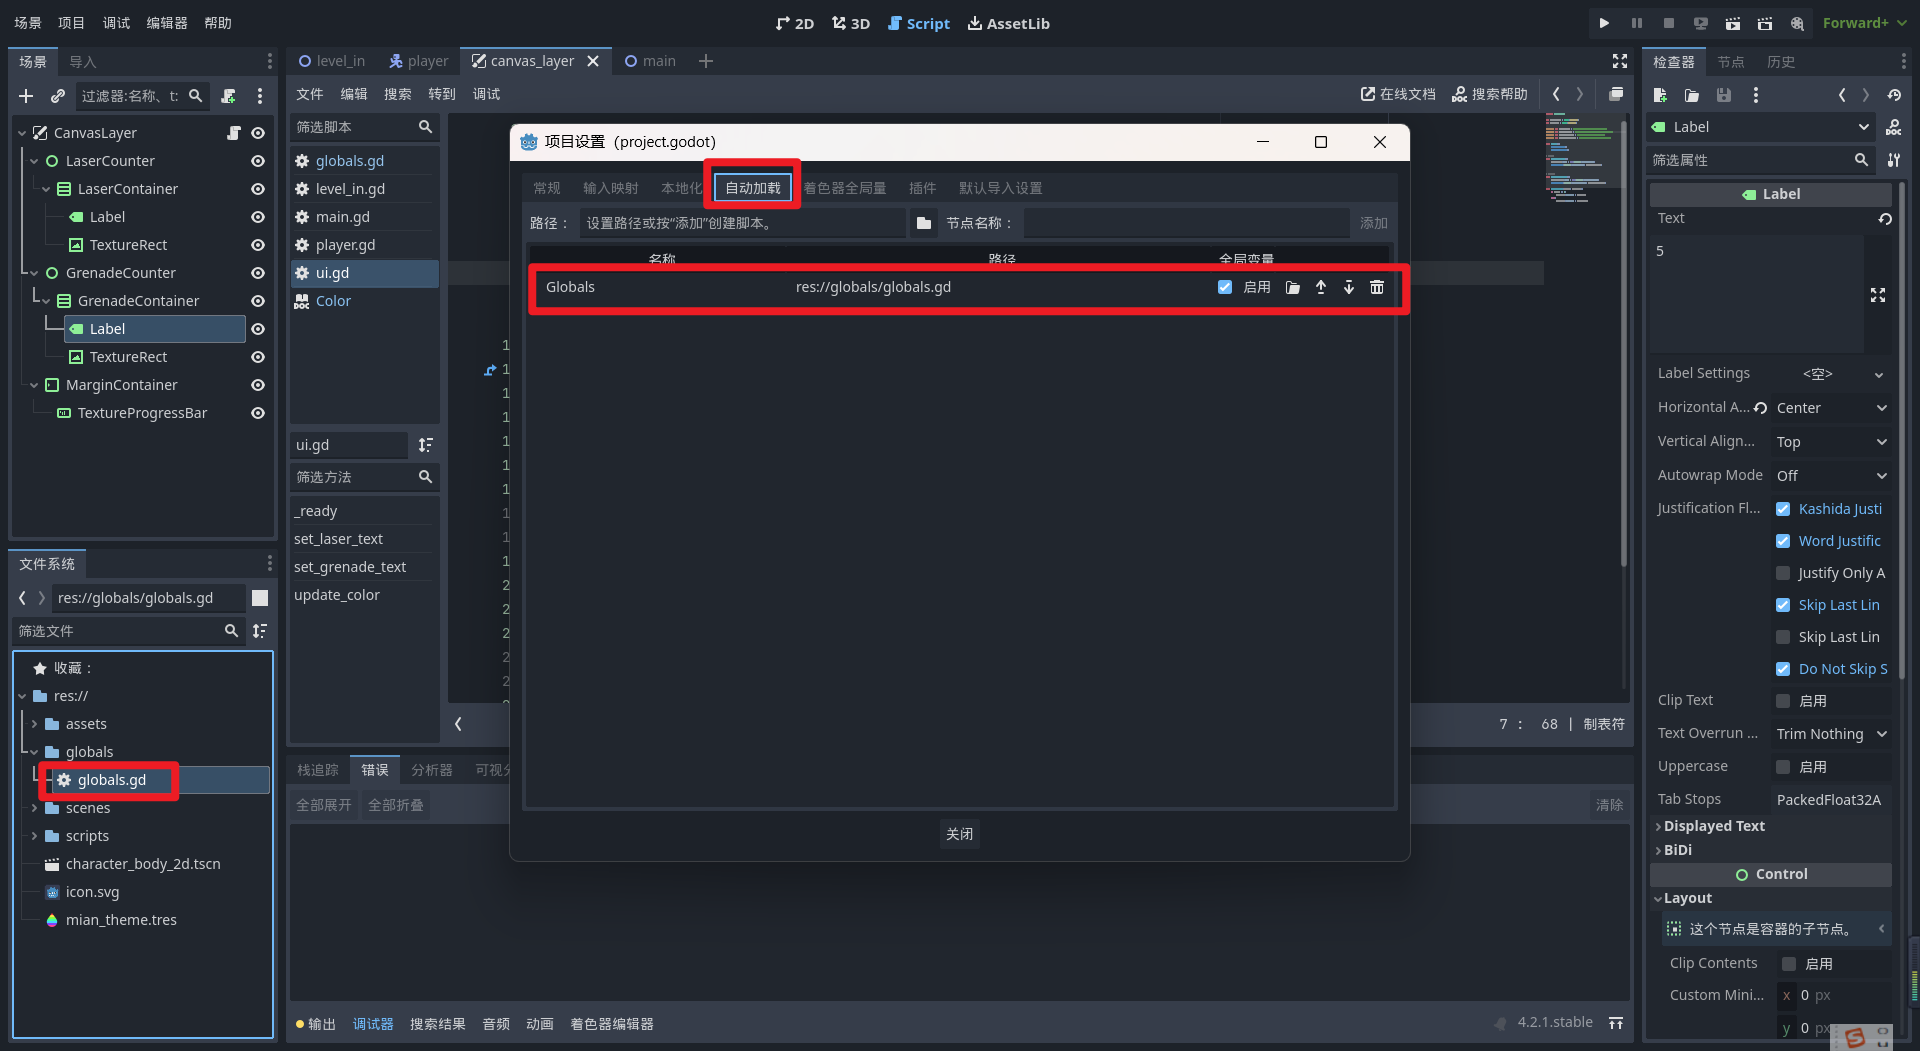Save the currently edited resource in inspector
1920x1051 pixels.
point(1724,95)
